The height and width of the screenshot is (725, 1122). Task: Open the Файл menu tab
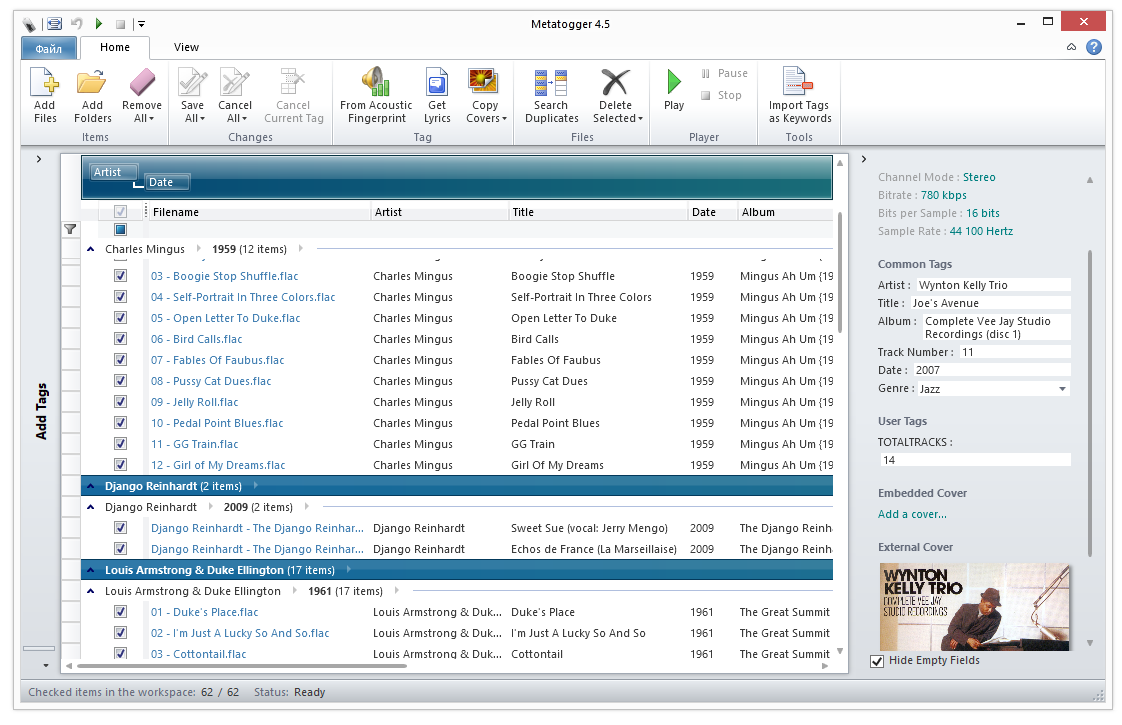[48, 48]
